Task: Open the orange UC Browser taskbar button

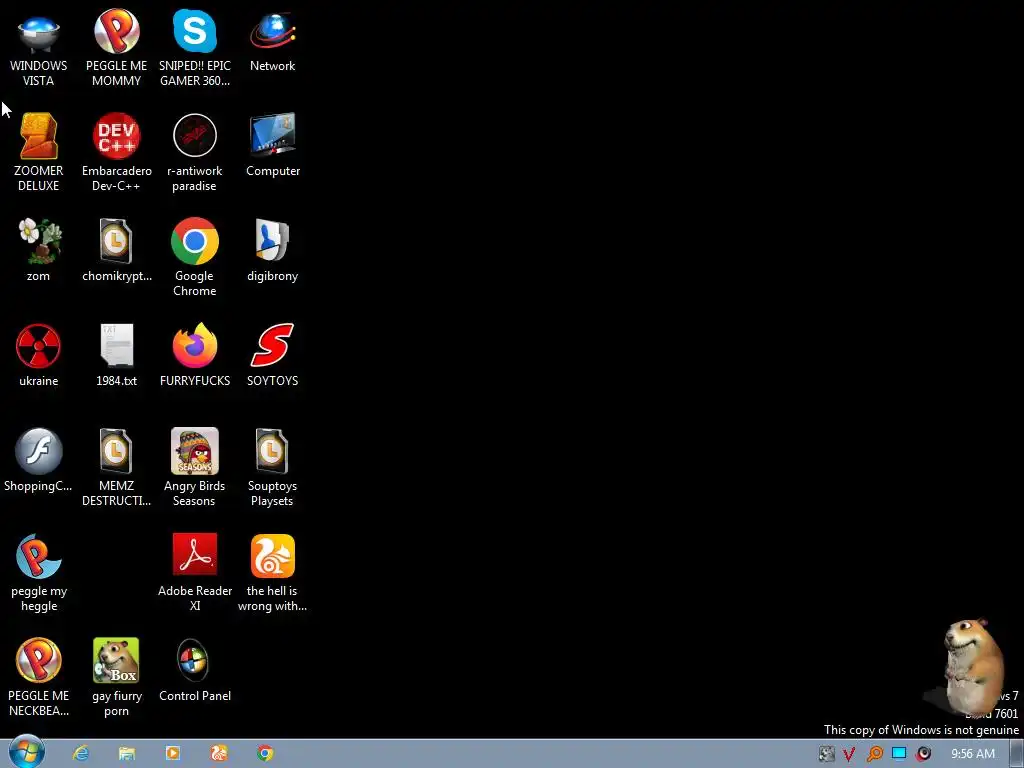Action: pos(219,754)
